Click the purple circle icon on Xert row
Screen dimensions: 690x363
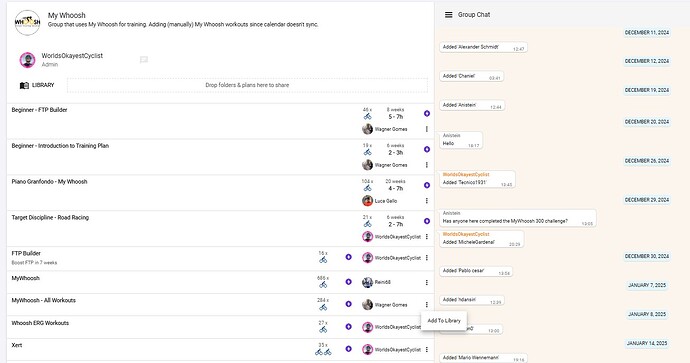pyautogui.click(x=349, y=349)
